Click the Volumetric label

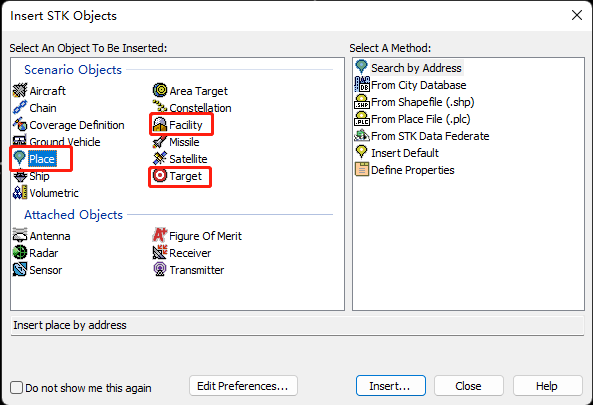[x=54, y=193]
